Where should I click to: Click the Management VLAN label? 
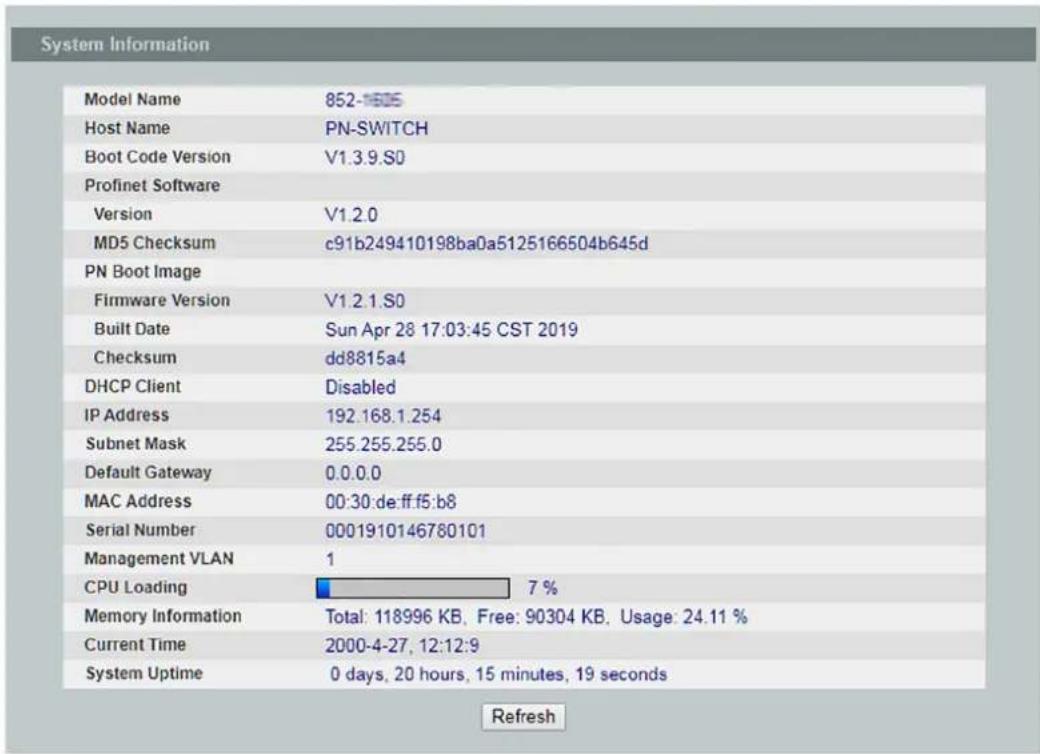pos(159,558)
